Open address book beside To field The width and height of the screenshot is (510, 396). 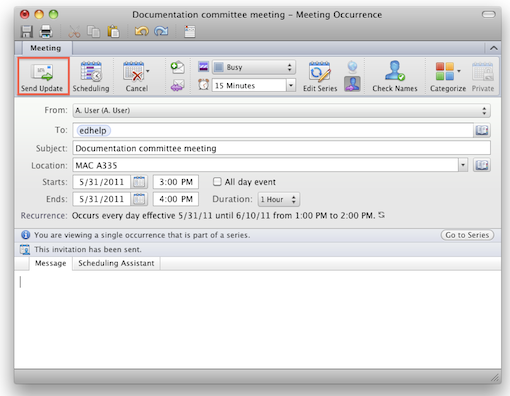tap(482, 130)
